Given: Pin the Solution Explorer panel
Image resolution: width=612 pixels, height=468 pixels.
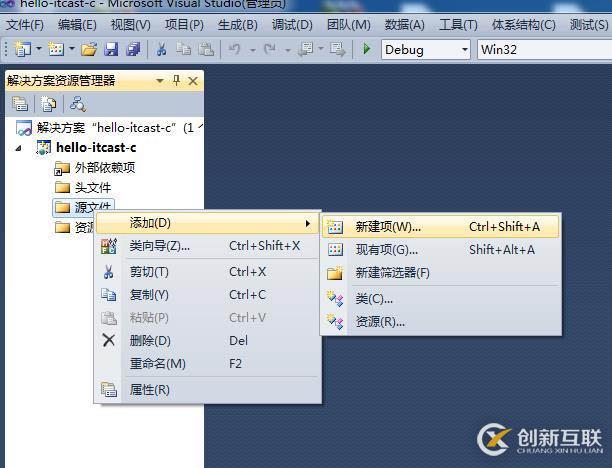Looking at the screenshot, I should click(176, 81).
